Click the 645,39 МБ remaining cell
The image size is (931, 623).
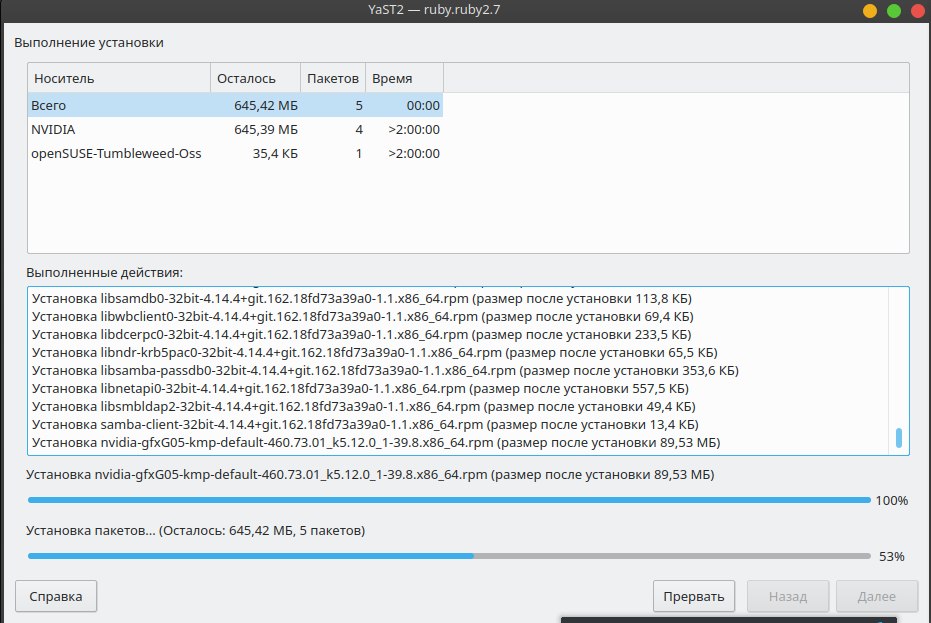(266, 129)
